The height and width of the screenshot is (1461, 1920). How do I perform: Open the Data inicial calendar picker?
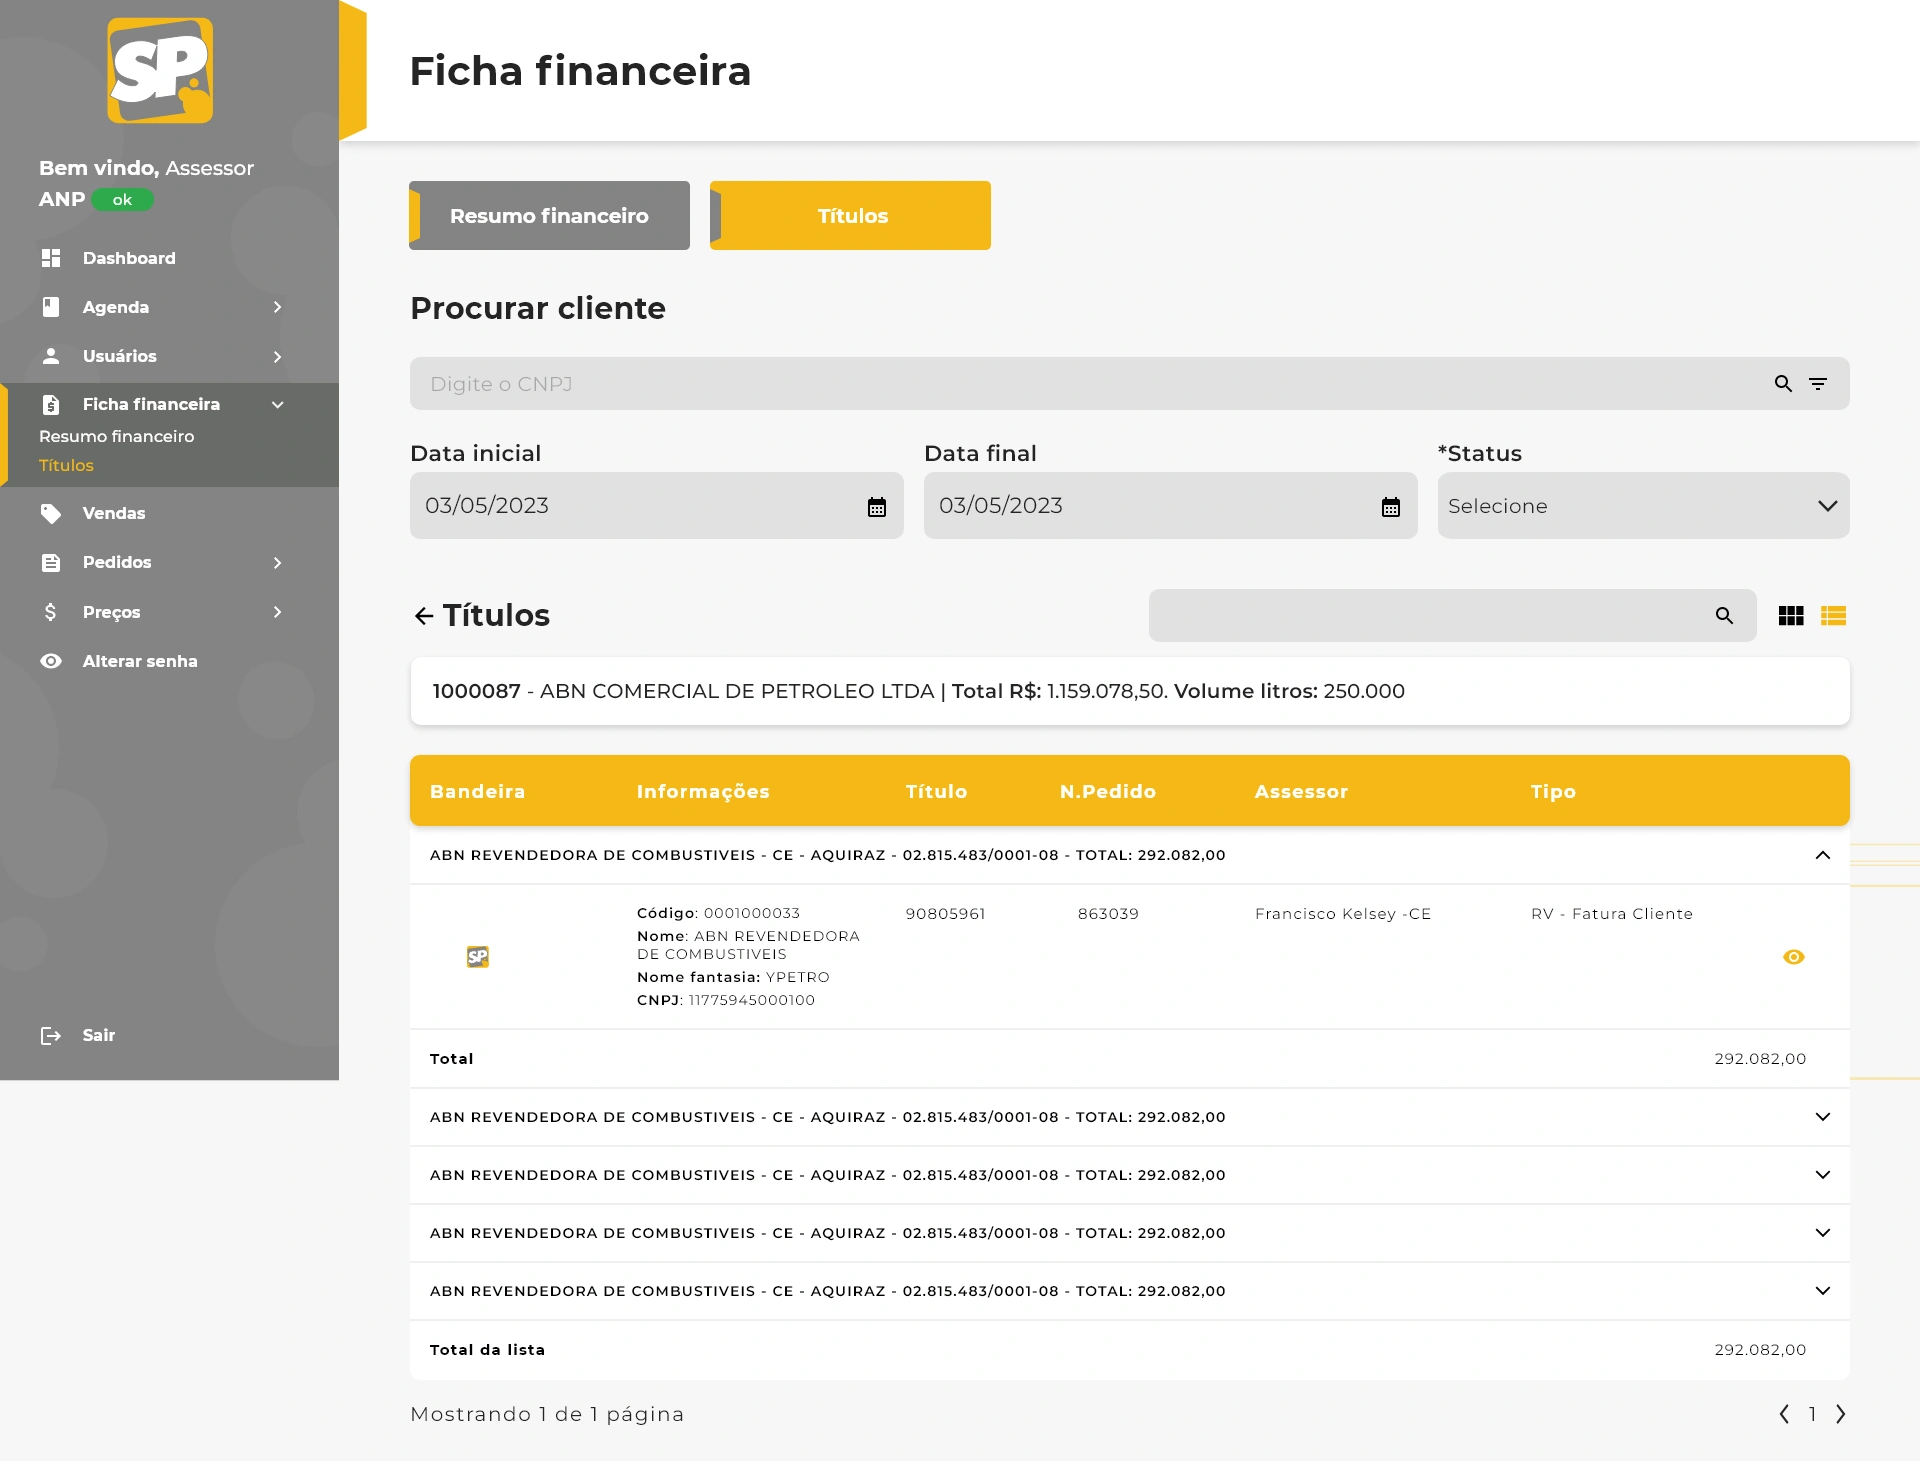click(877, 507)
